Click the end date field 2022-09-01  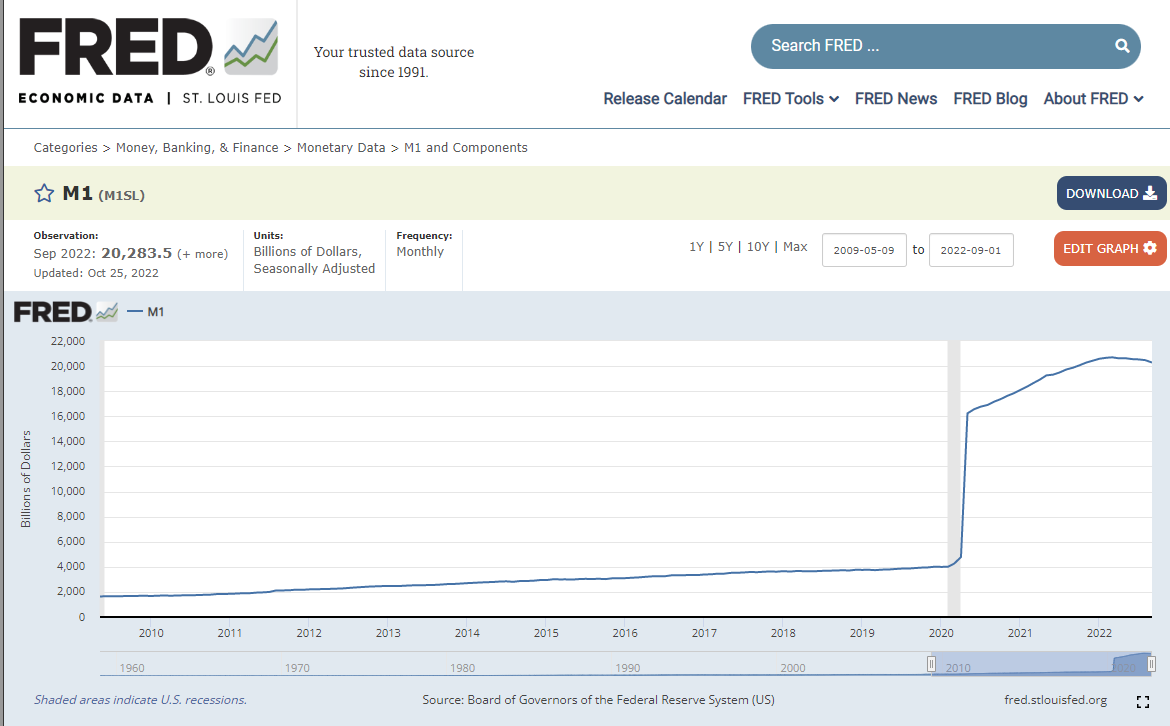click(x=971, y=250)
